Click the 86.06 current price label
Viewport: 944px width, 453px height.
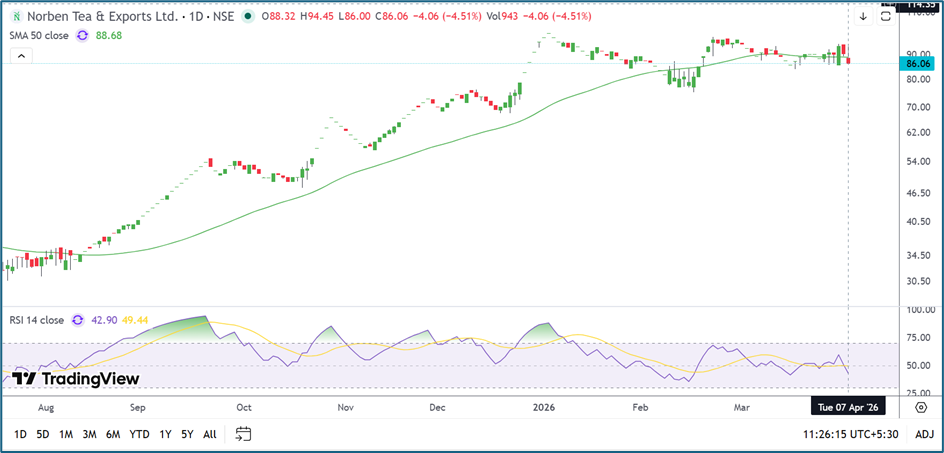[x=918, y=63]
